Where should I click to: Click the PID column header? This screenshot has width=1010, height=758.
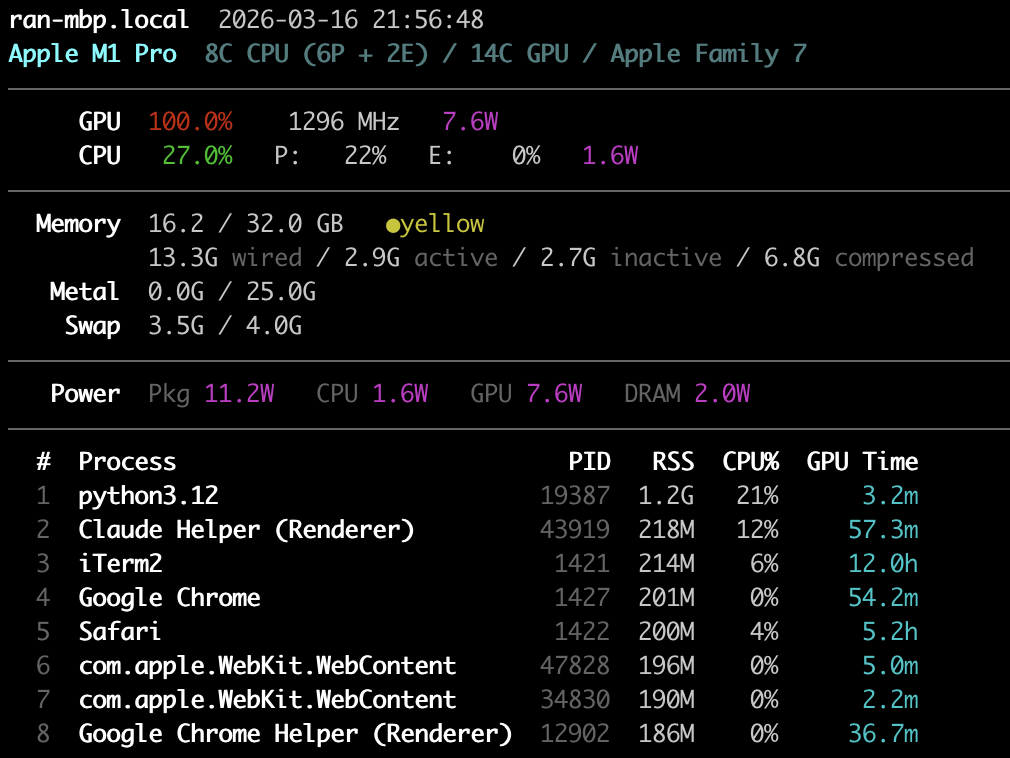pos(589,462)
